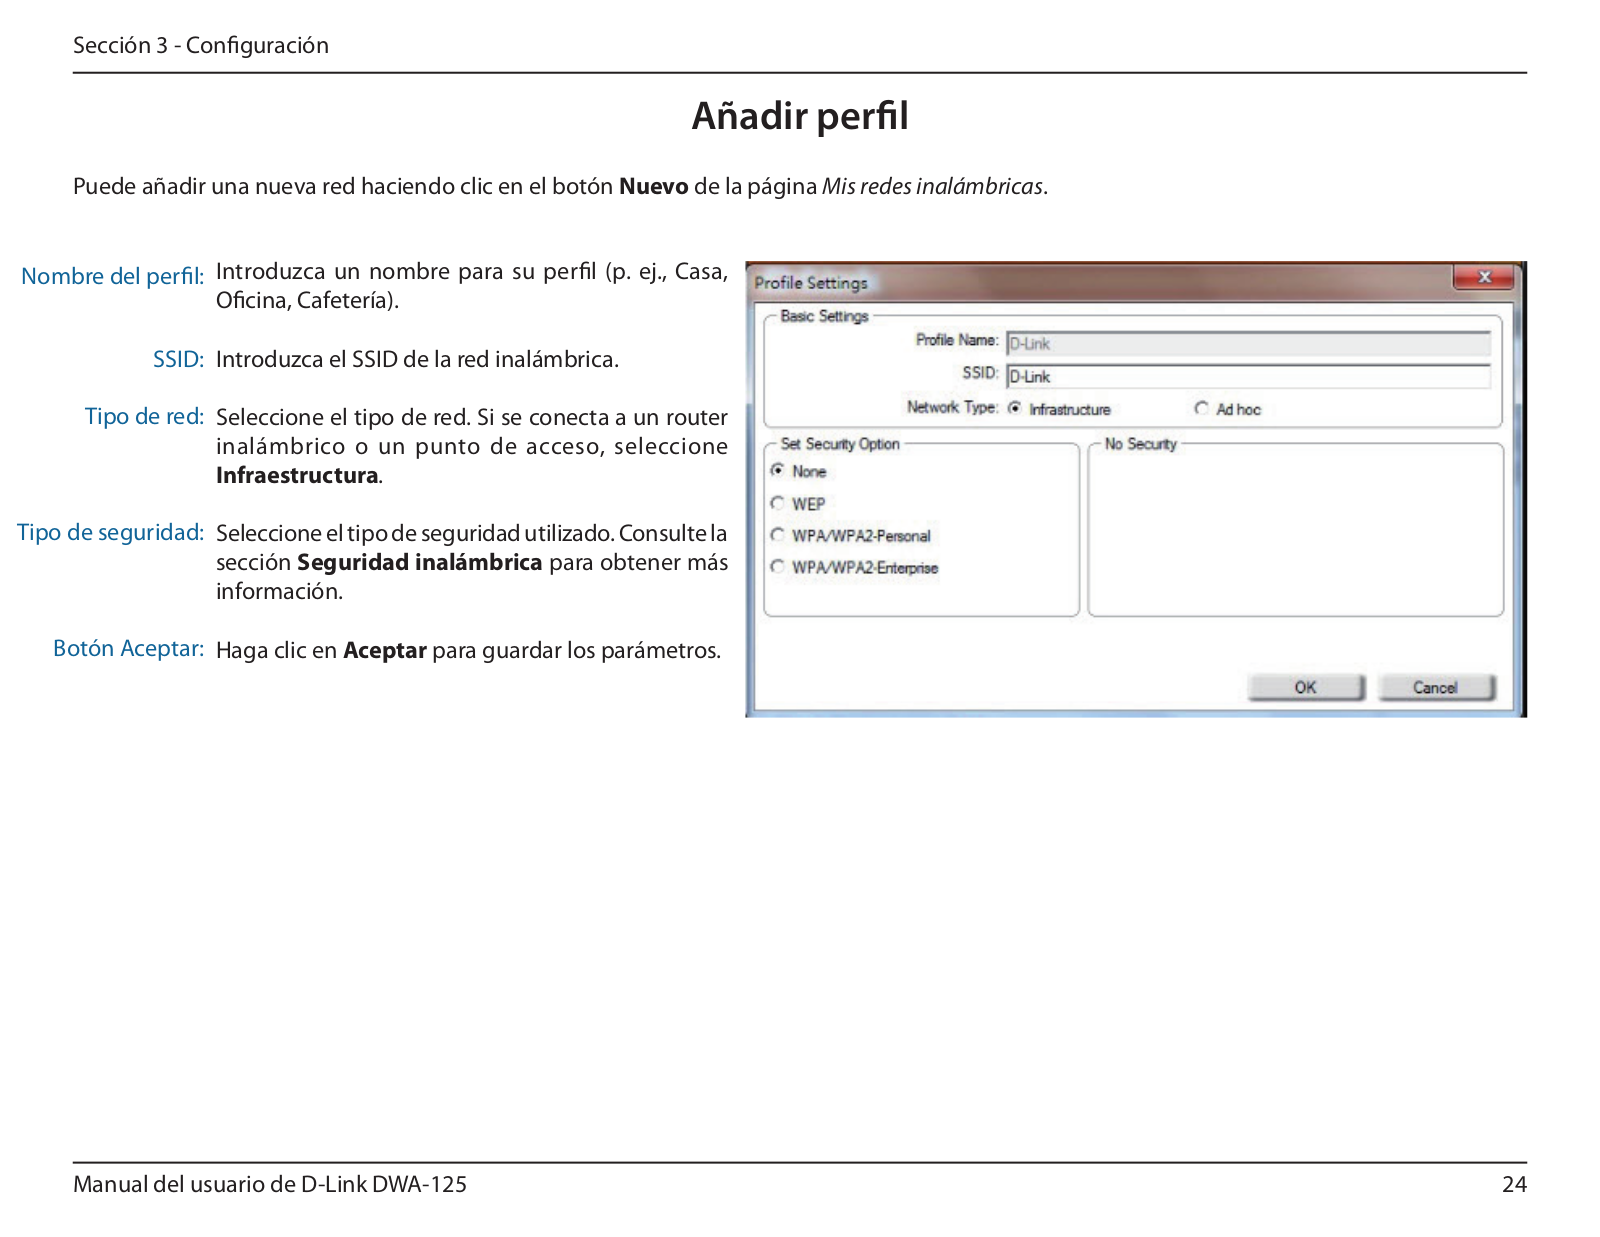This screenshot has width=1600, height=1237.
Task: Click the 'Tipo de red:' blue label
Action: click(144, 416)
